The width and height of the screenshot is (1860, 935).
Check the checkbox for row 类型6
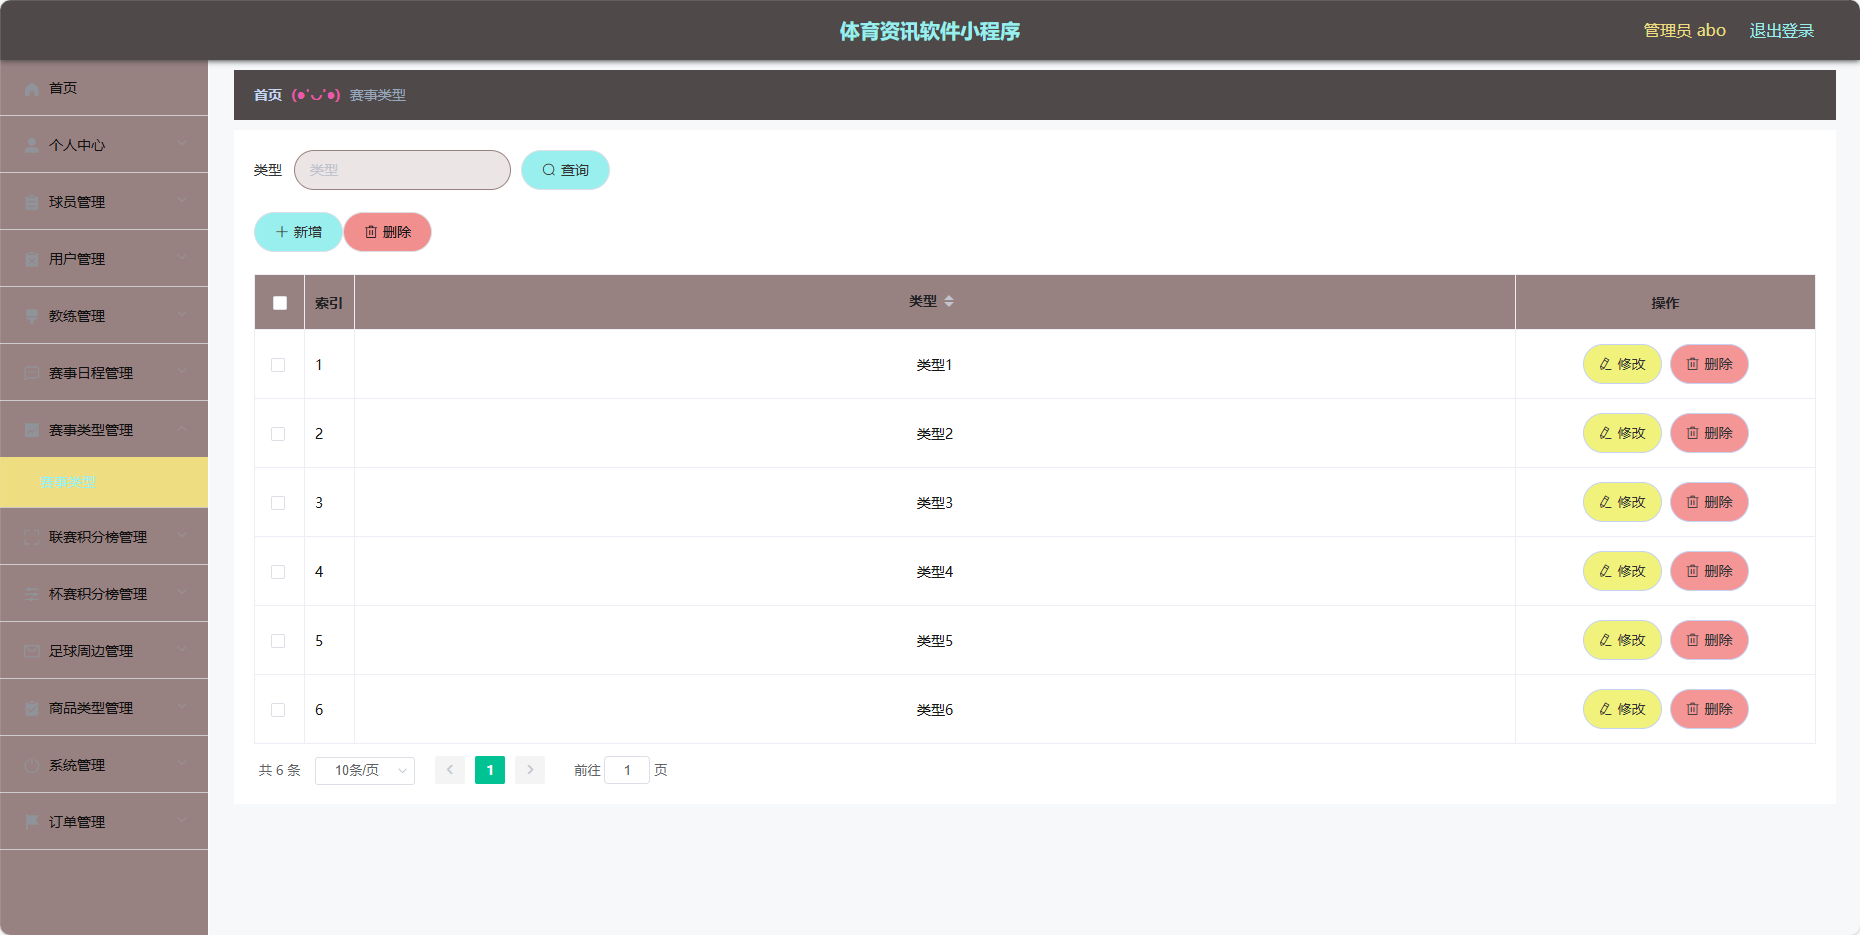click(x=278, y=710)
